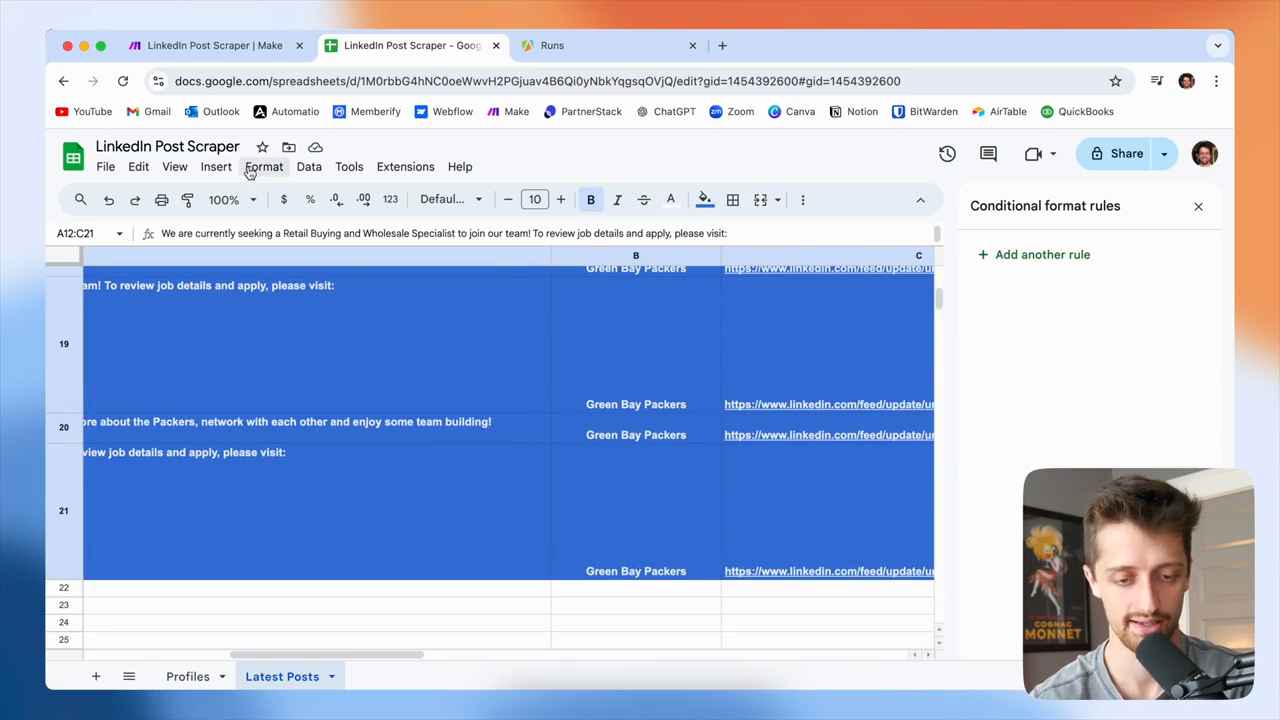Click the search menus magnifier icon
The image size is (1280, 720).
pos(81,200)
